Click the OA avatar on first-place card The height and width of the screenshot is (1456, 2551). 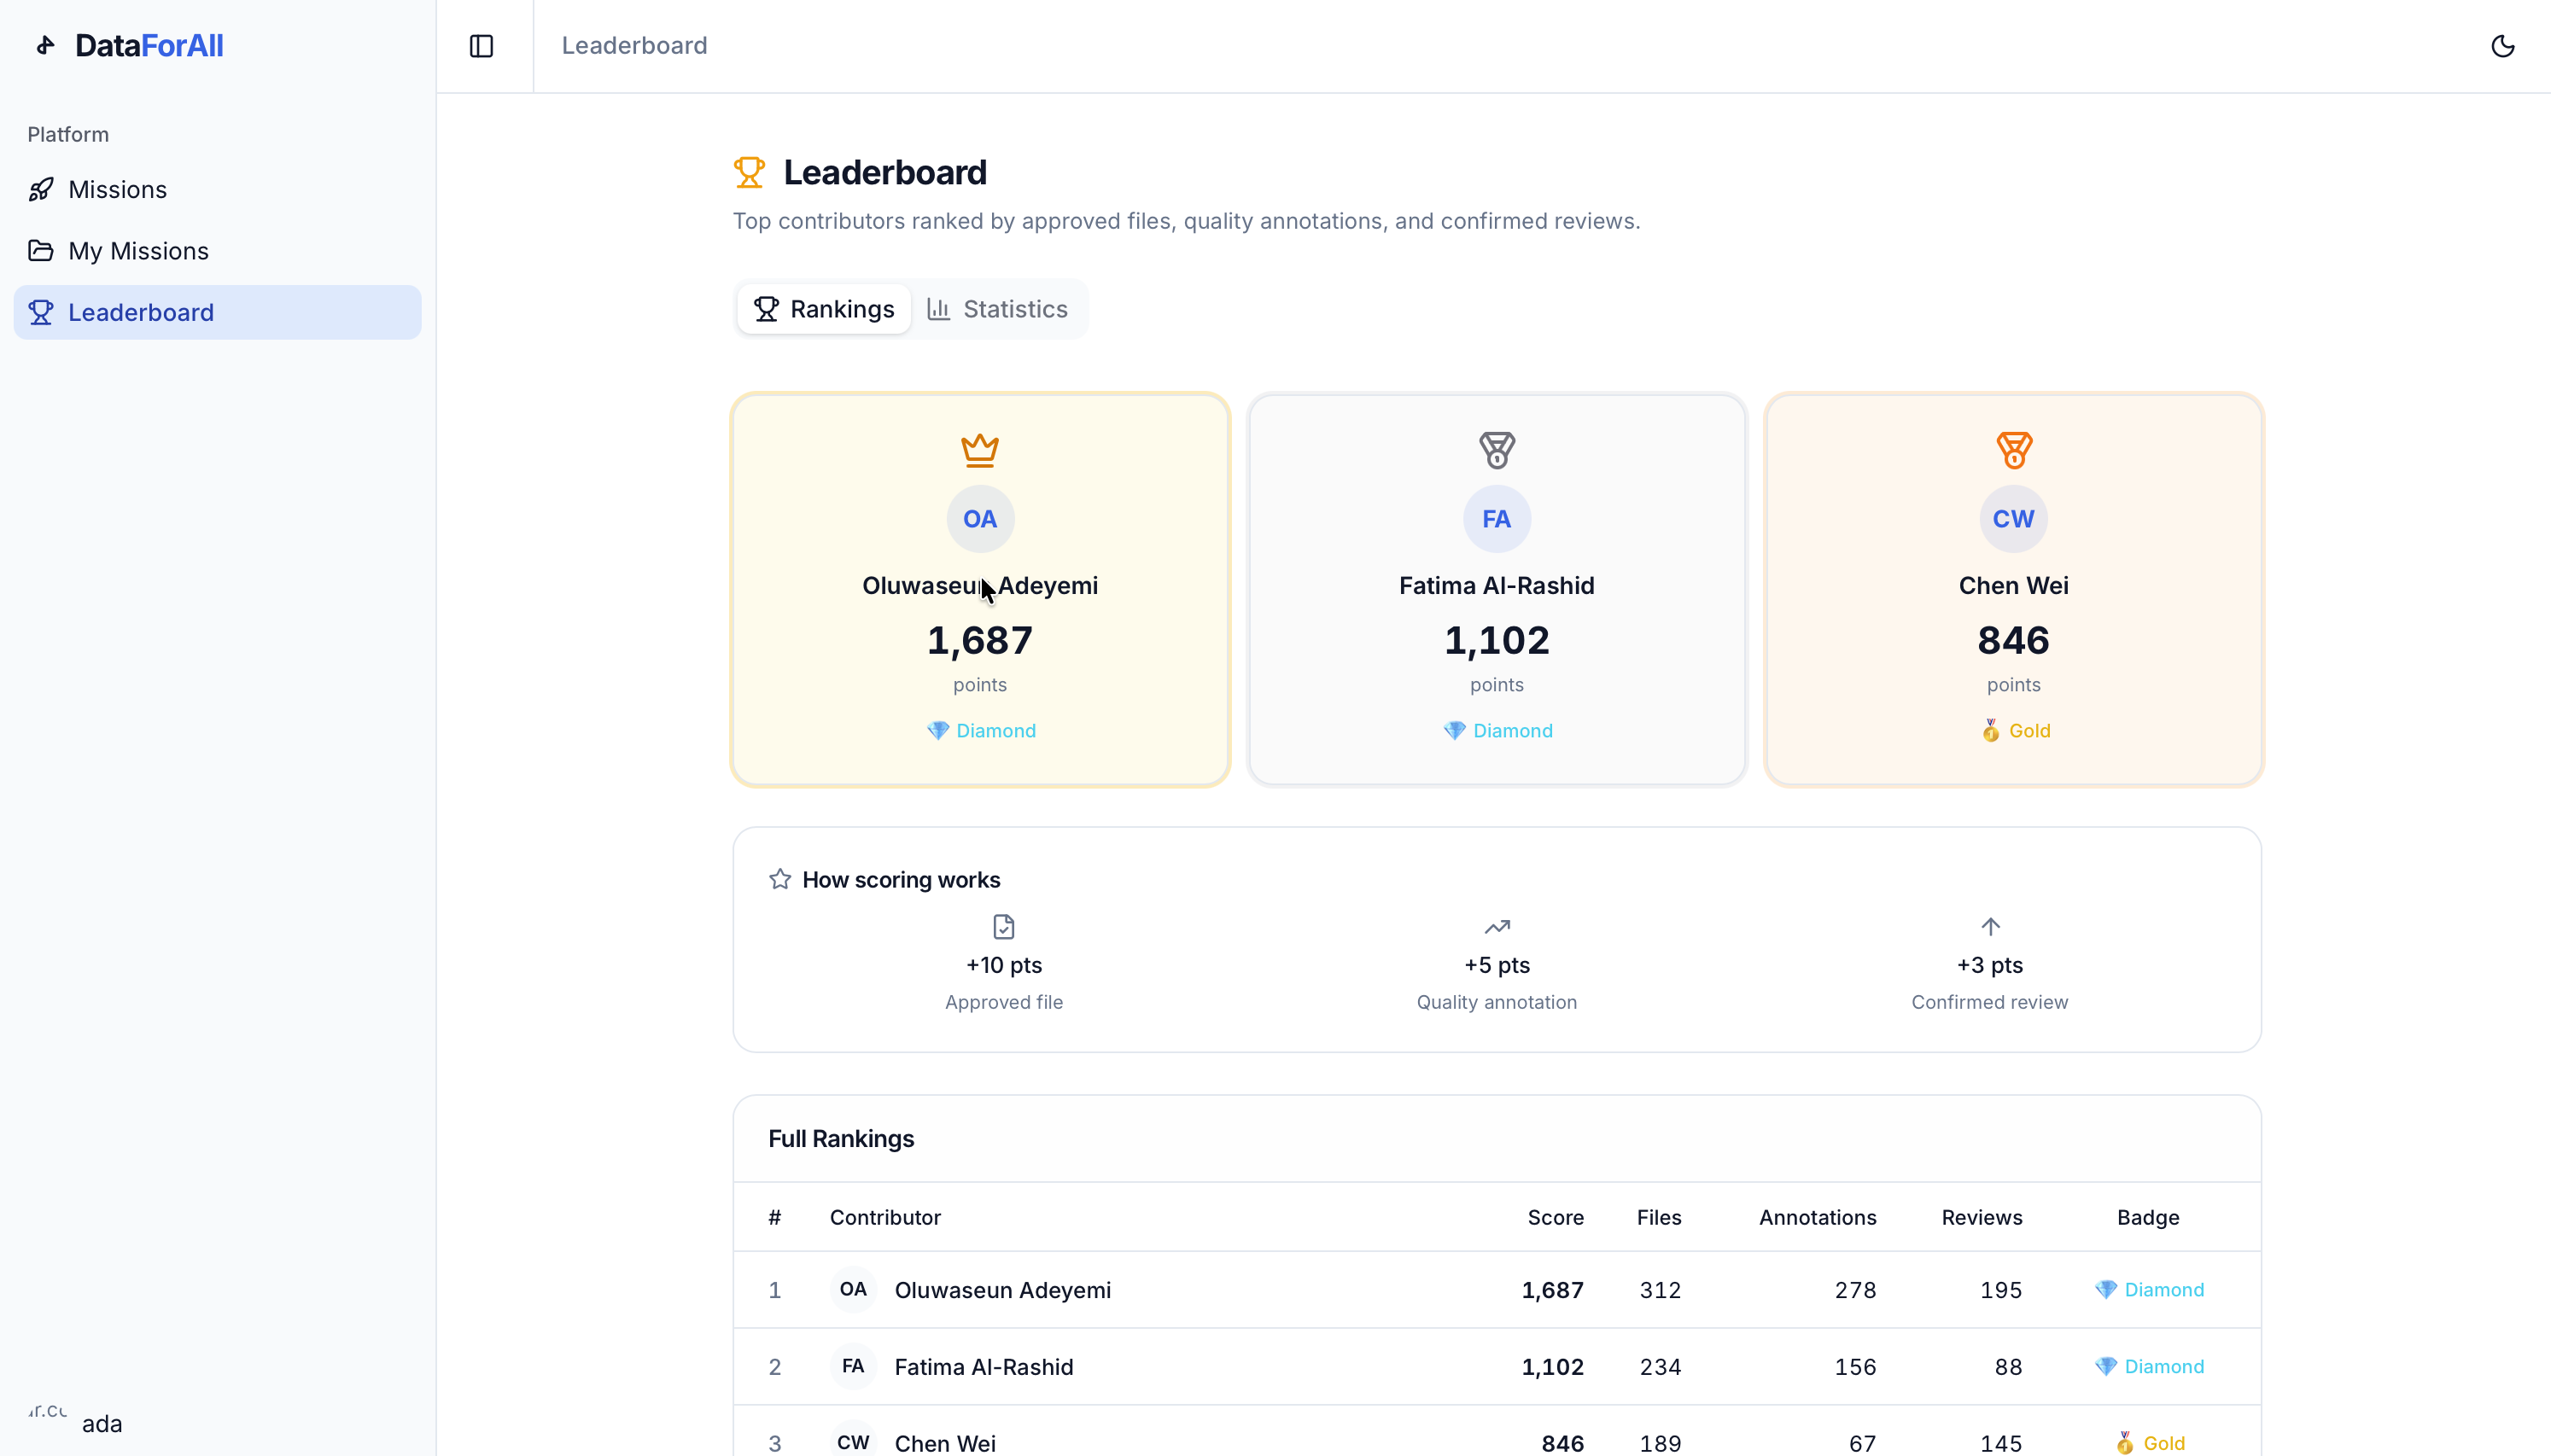click(x=979, y=519)
